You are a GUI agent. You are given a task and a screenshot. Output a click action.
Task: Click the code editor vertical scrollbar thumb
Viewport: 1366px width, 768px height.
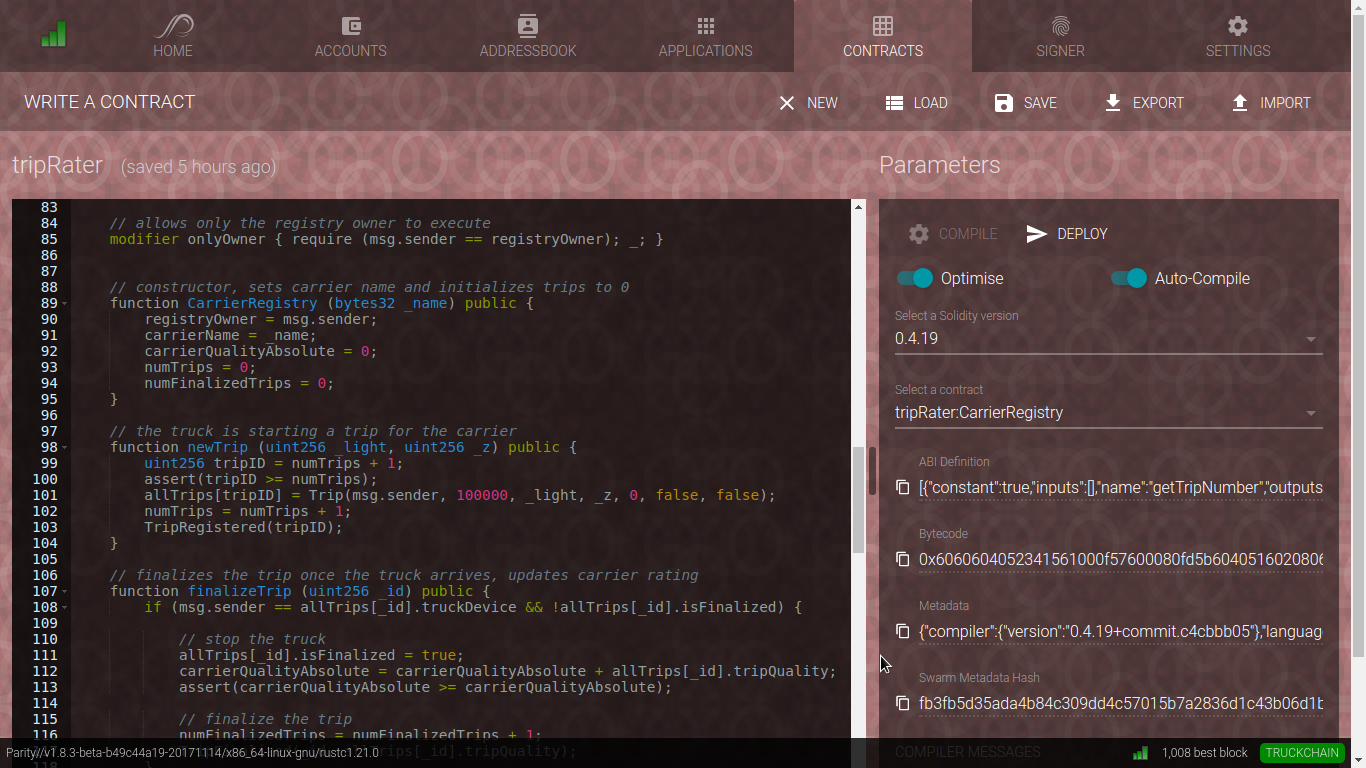click(x=858, y=499)
